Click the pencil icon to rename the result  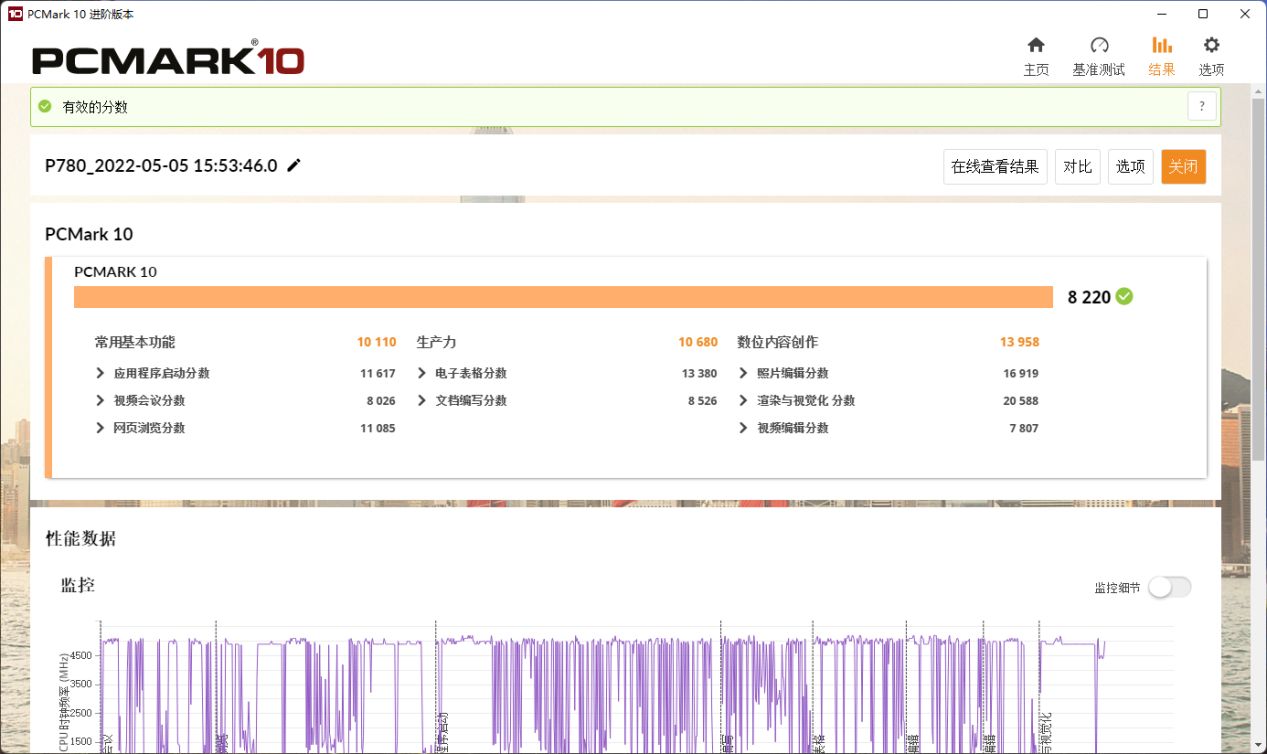click(x=292, y=165)
